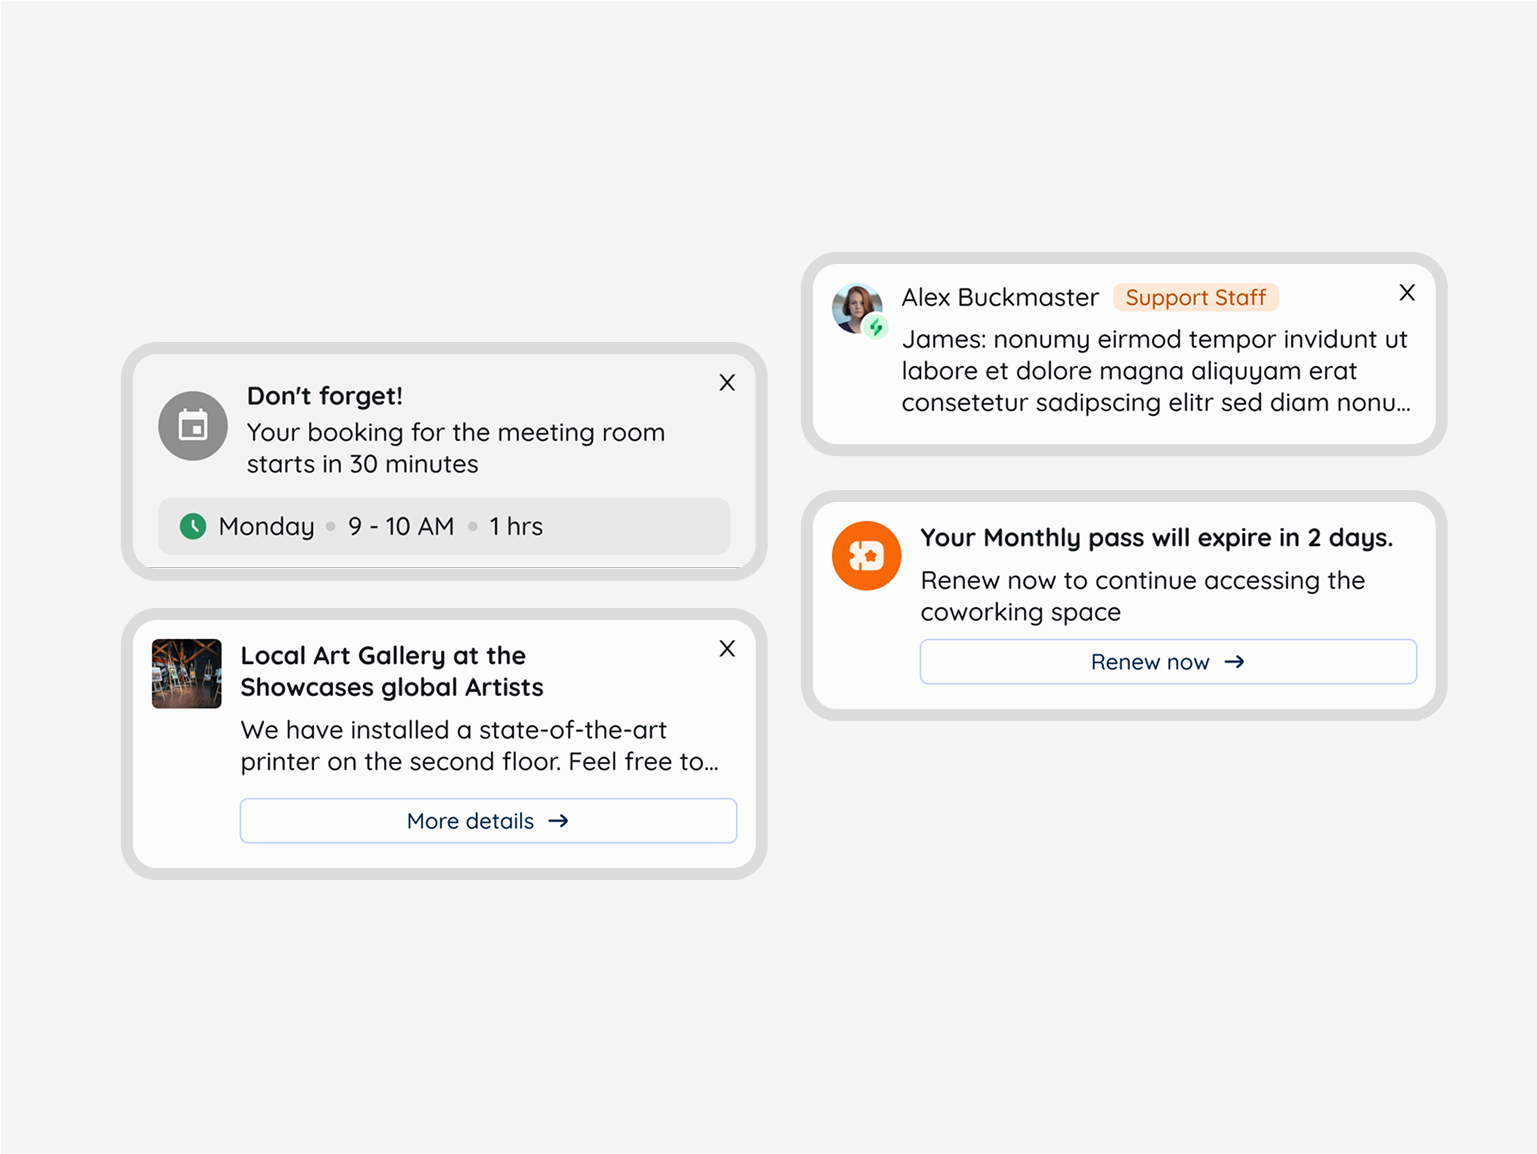Dismiss the Don't forget booking notification
Image resolution: width=1537 pixels, height=1154 pixels.
pyautogui.click(x=726, y=382)
